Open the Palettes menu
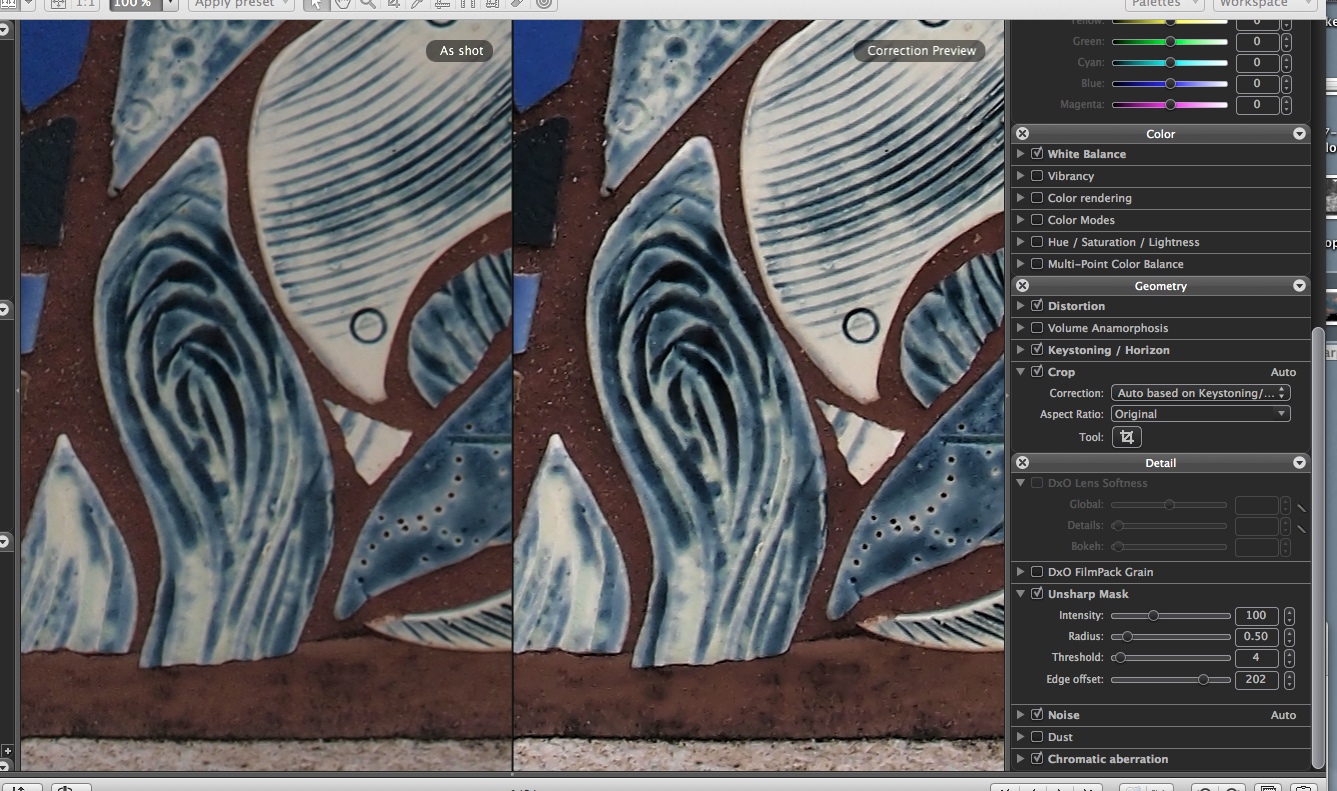The height and width of the screenshot is (791, 1337). click(x=1164, y=4)
